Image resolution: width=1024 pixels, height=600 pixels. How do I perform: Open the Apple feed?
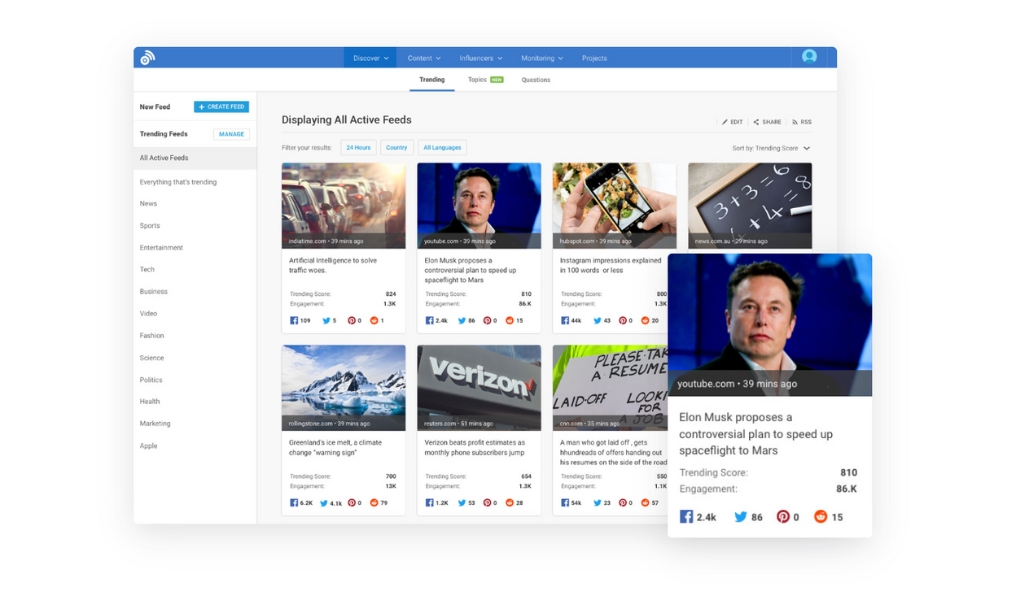click(148, 446)
